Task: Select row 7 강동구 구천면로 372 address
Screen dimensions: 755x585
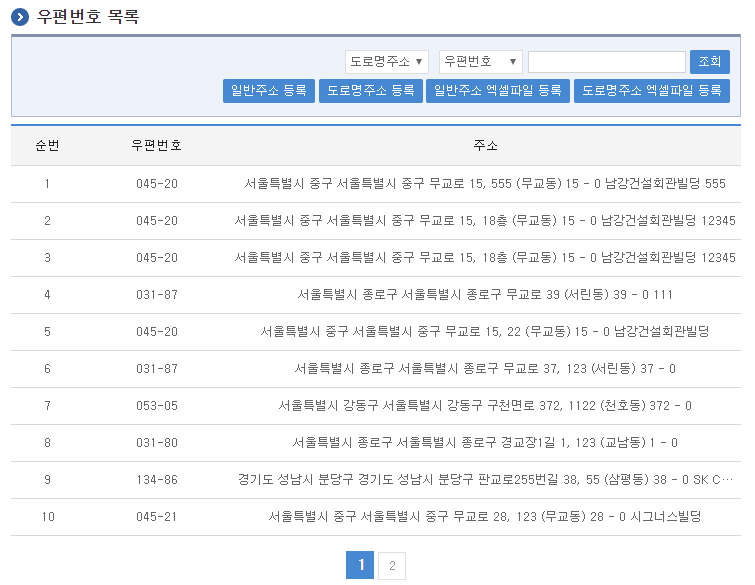Action: click(x=485, y=406)
